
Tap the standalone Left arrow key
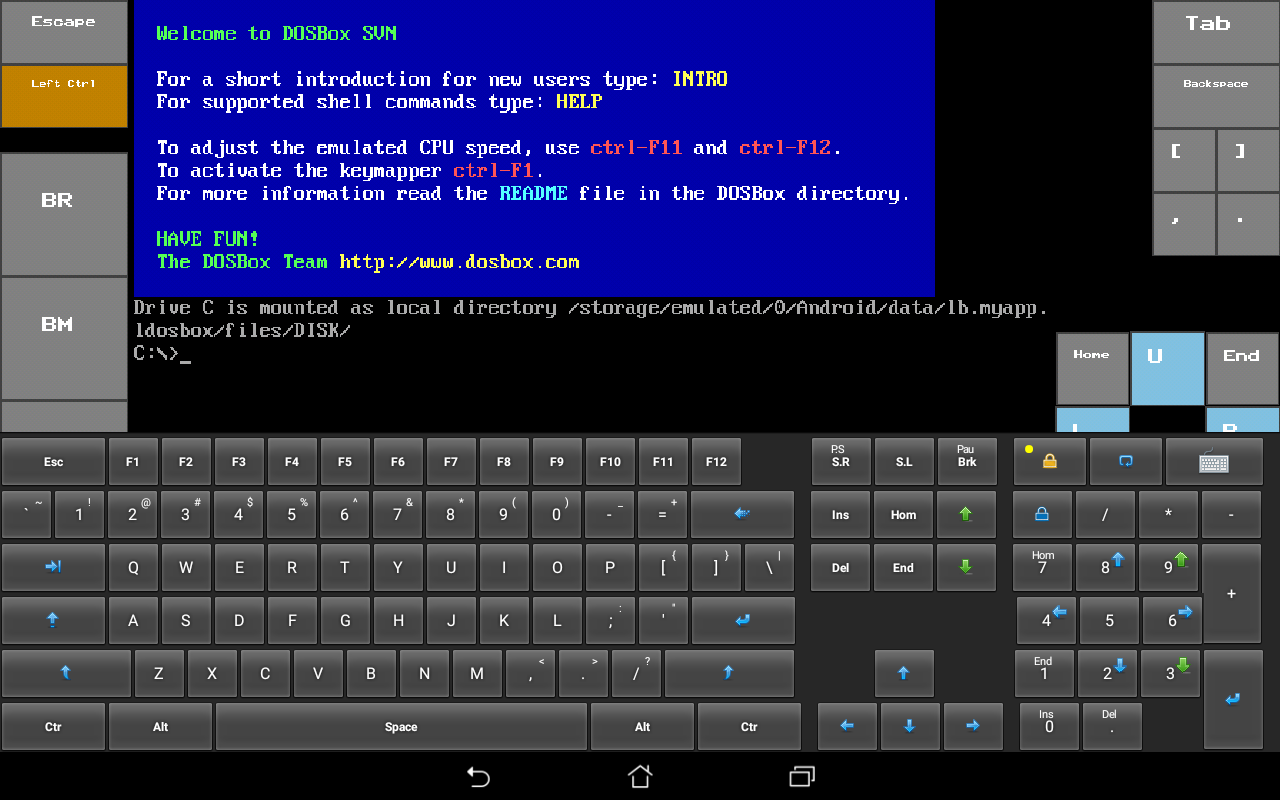[846, 726]
